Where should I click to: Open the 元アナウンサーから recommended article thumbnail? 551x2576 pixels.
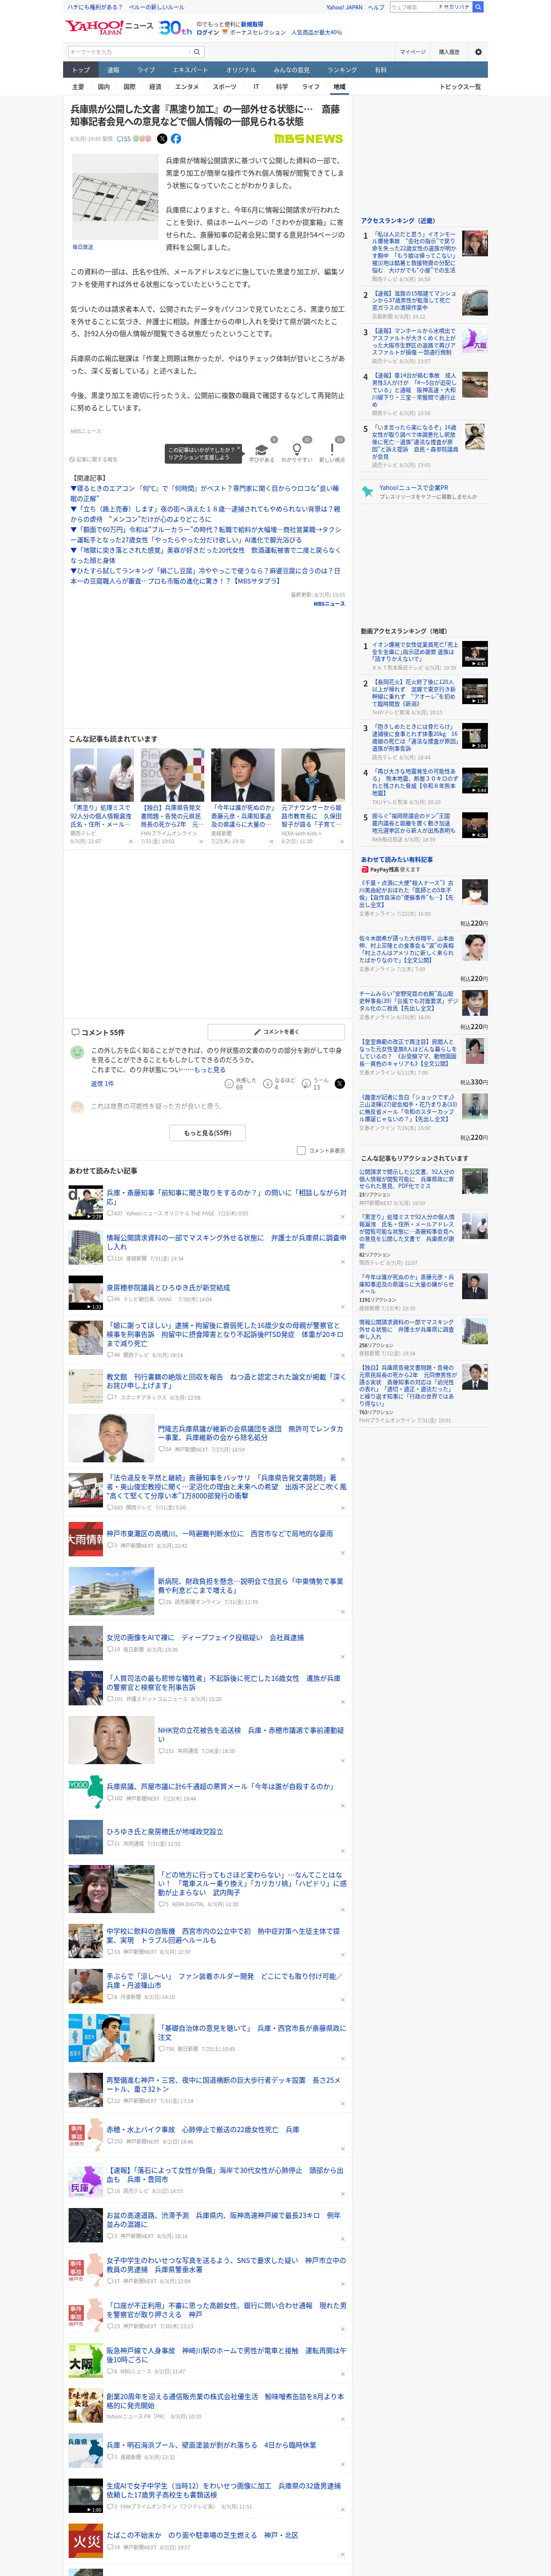[312, 775]
